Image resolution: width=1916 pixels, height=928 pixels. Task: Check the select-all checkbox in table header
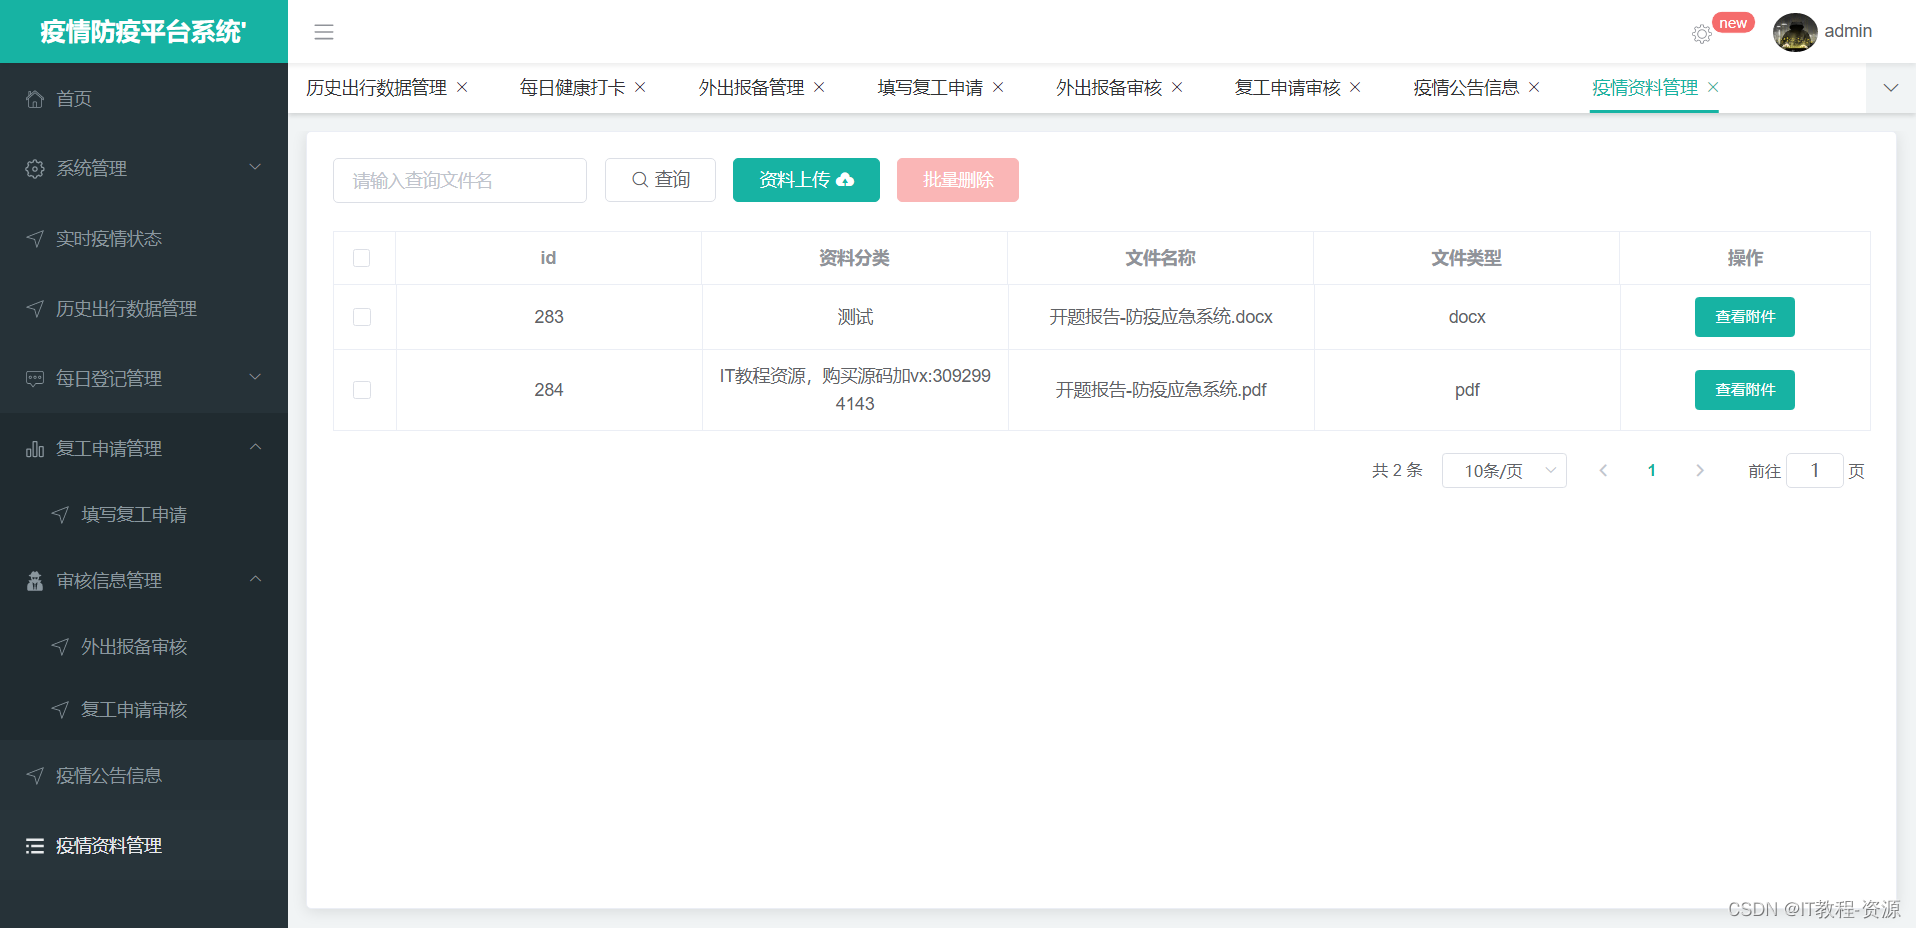click(x=362, y=258)
